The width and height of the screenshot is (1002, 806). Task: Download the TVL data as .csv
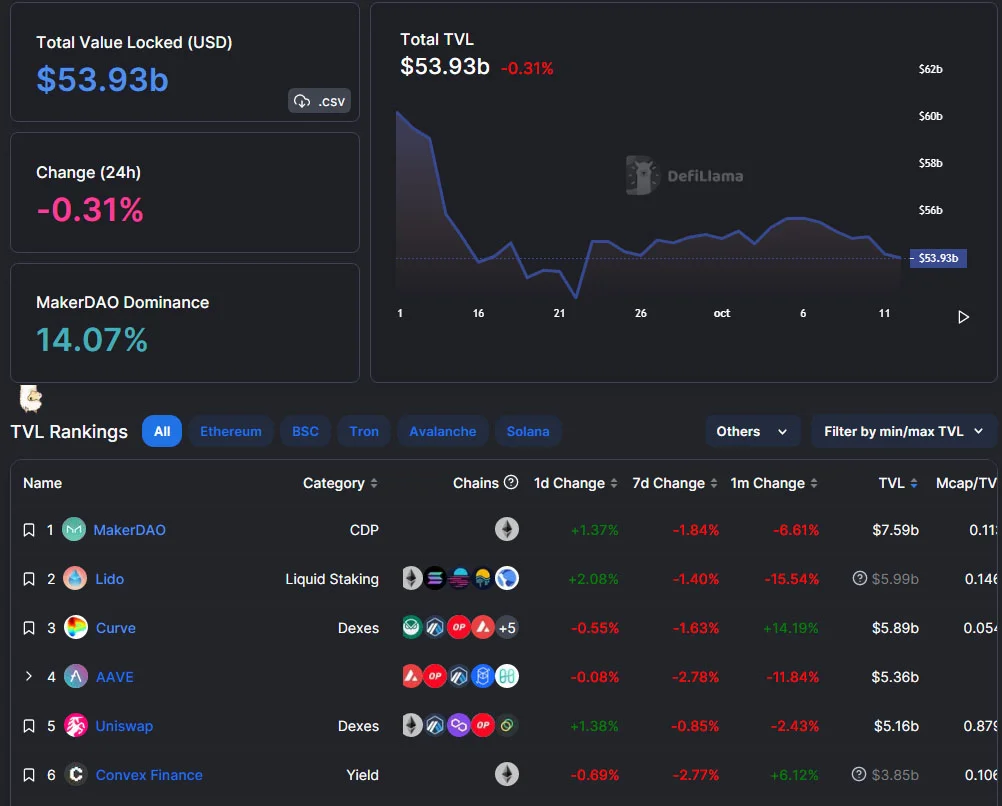(x=319, y=101)
